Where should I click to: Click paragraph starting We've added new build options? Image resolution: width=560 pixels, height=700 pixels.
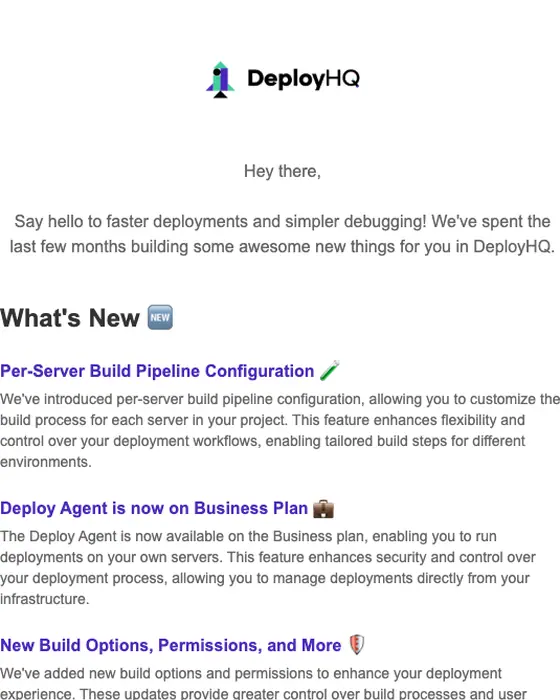point(263,683)
